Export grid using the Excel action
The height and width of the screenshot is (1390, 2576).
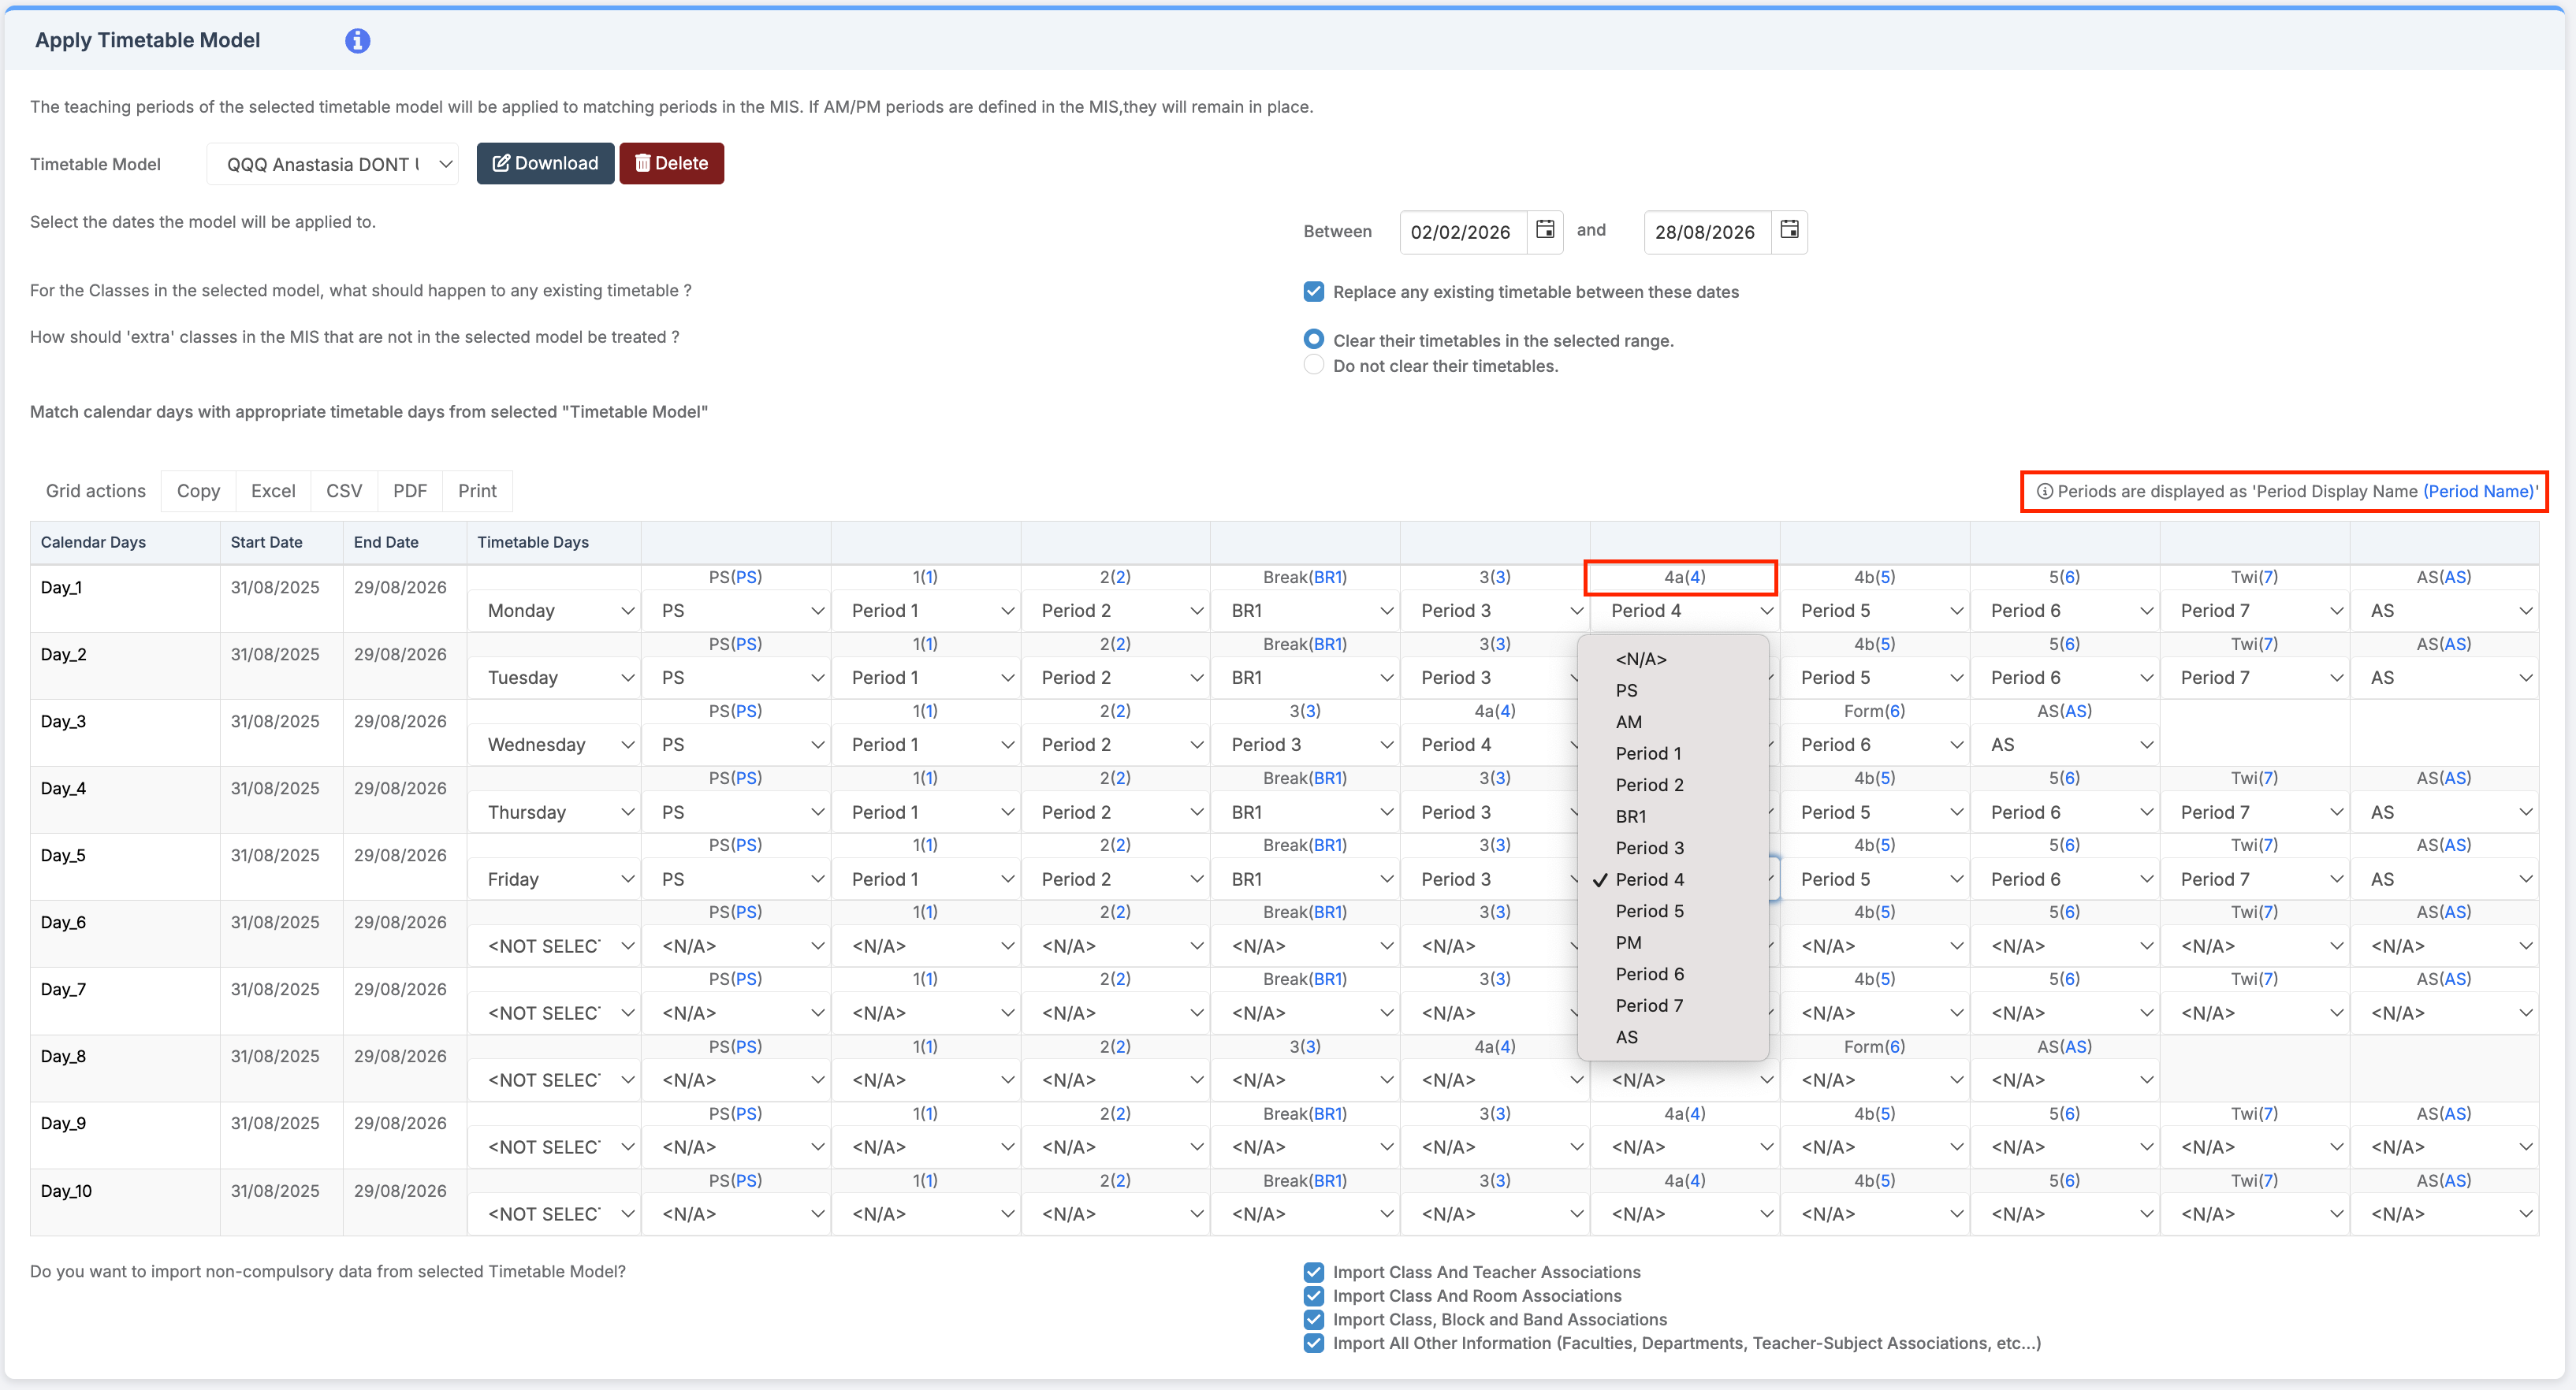[x=272, y=491]
